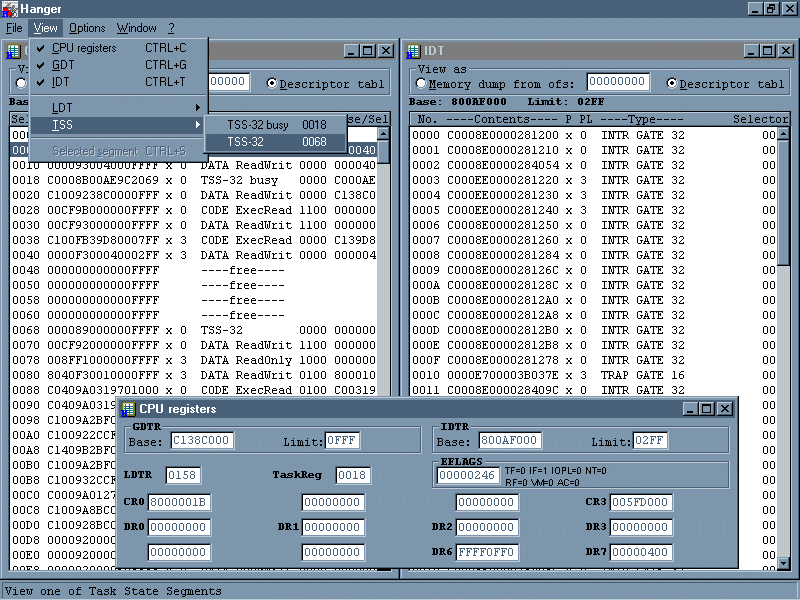Click the IDT list scrollbar down arrow
The width and height of the screenshot is (800, 600).
click(x=784, y=563)
